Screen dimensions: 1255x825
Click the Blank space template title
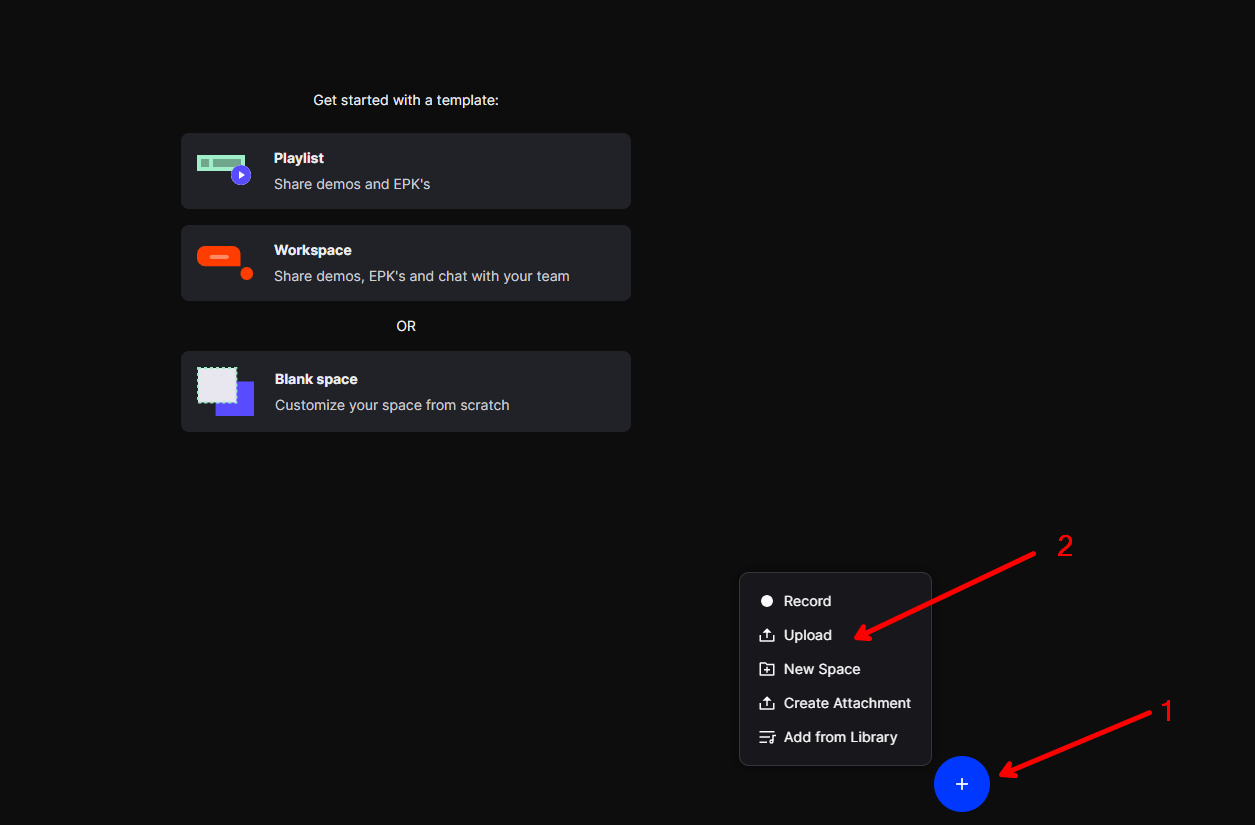(x=316, y=379)
